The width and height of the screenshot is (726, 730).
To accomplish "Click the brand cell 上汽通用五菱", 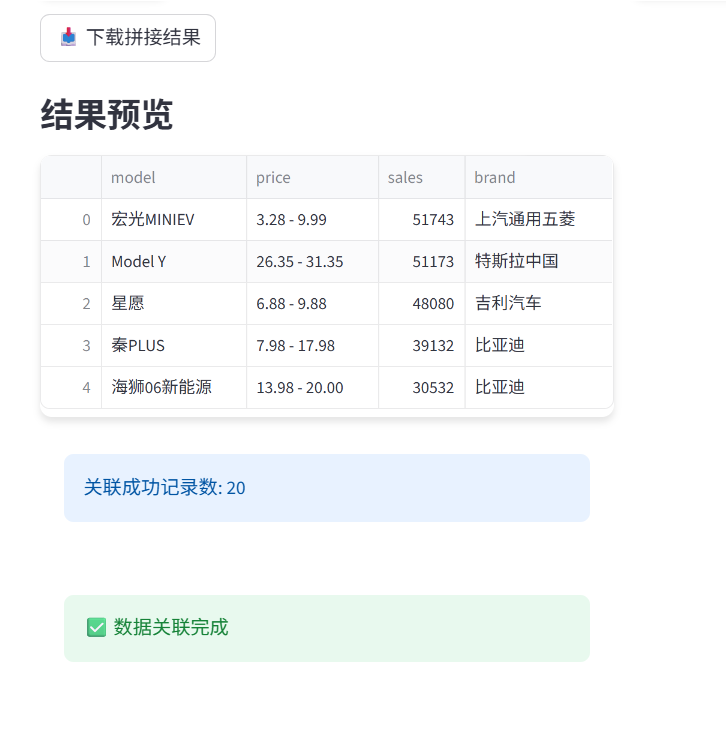I will click(539, 220).
